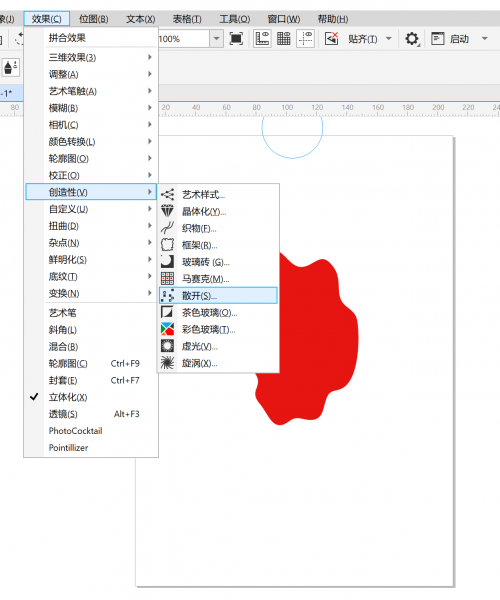The image size is (500, 600).
Task: Click the 贴齐(T) snap button label
Action: (362, 39)
